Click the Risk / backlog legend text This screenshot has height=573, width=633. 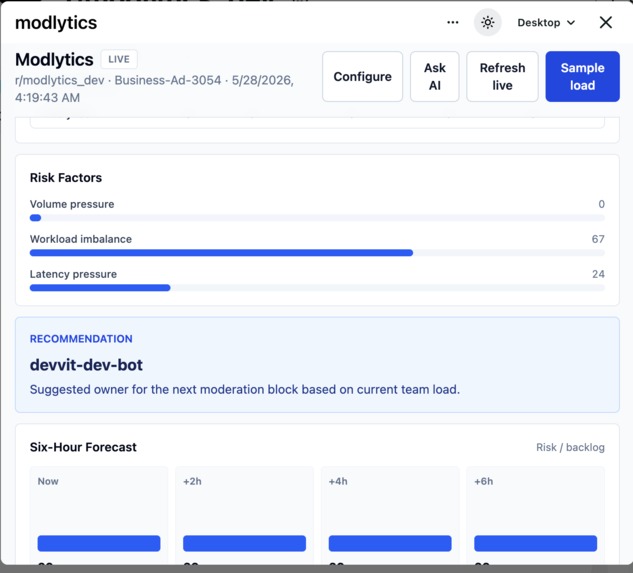tap(570, 447)
